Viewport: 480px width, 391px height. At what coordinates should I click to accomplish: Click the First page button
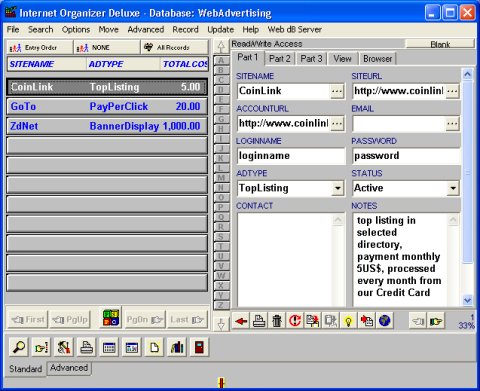click(x=28, y=320)
